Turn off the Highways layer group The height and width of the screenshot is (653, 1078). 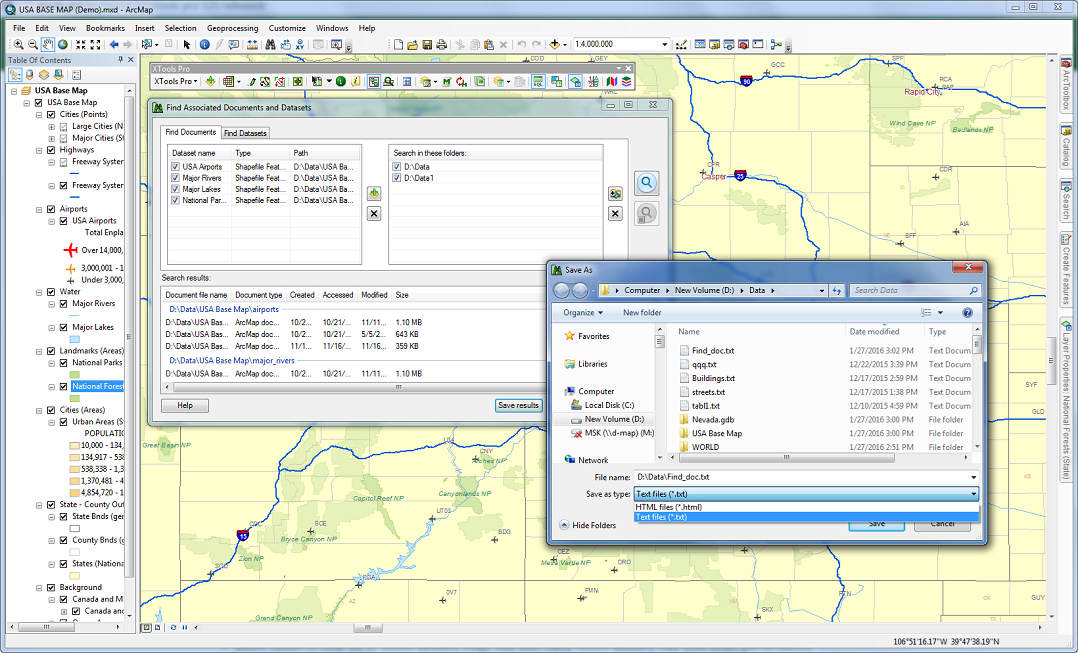coord(51,150)
